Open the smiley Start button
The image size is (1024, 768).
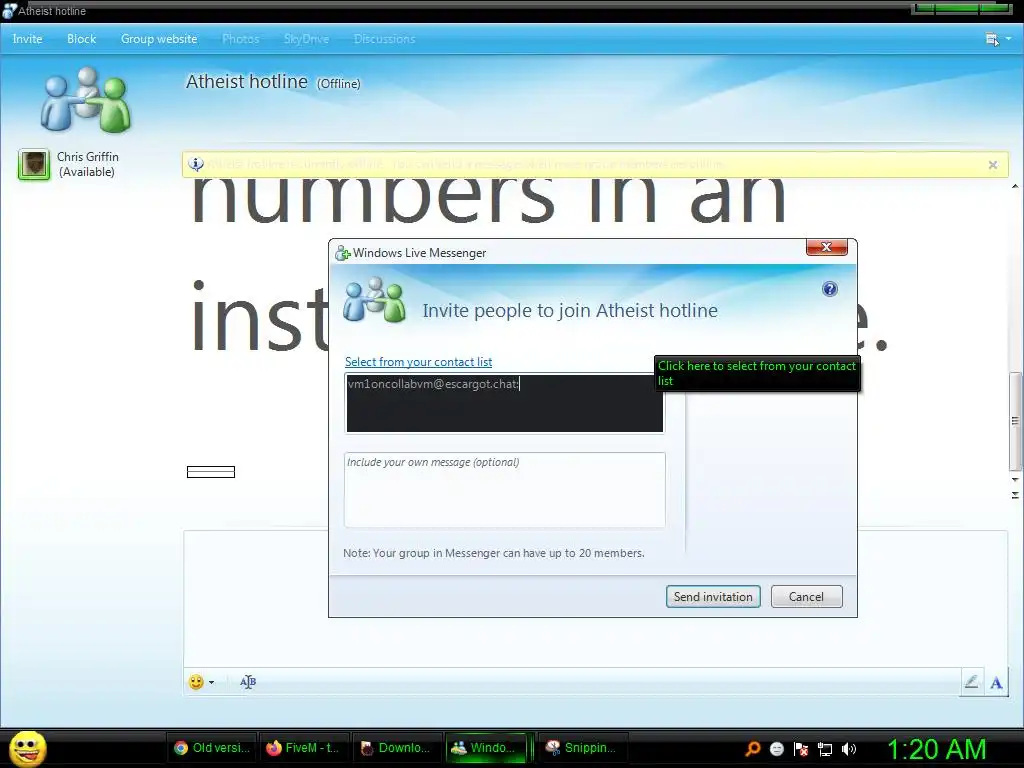(27, 749)
